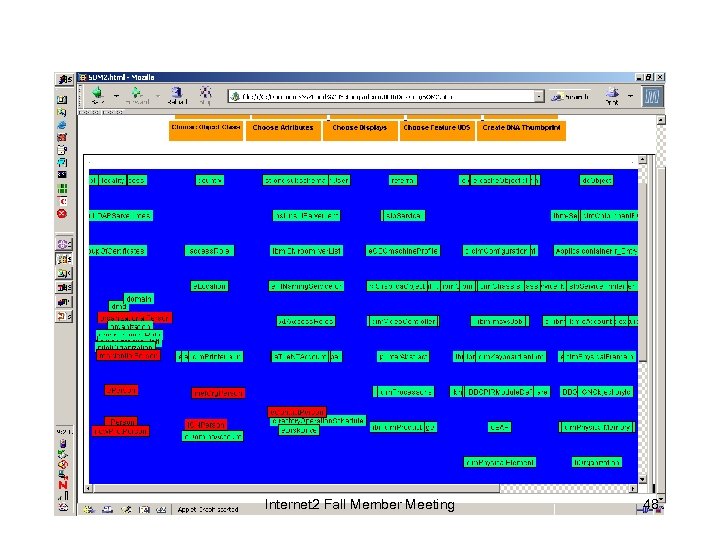This screenshot has width=720, height=540.
Task: Click the green Back arrow in Mozilla
Action: (97, 95)
